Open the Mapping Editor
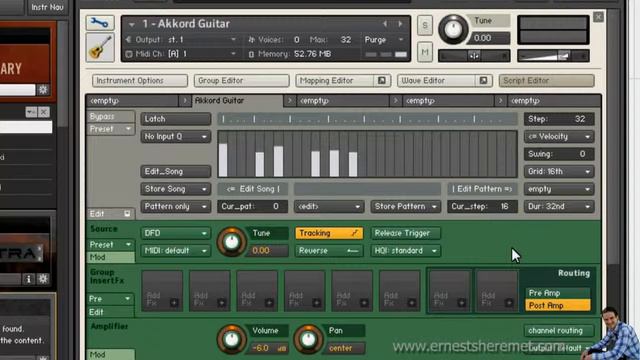Screen dimensions: 640x360 point(335,81)
